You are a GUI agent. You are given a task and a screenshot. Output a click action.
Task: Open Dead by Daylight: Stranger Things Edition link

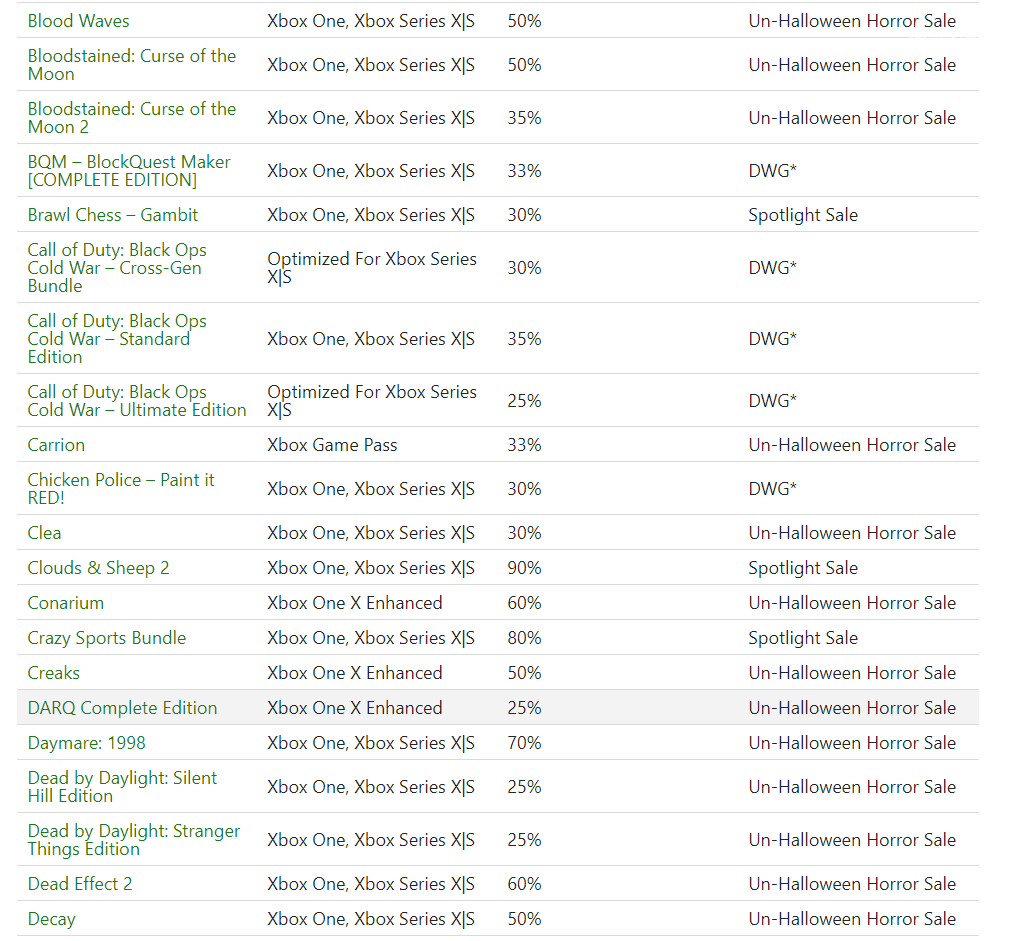[133, 841]
